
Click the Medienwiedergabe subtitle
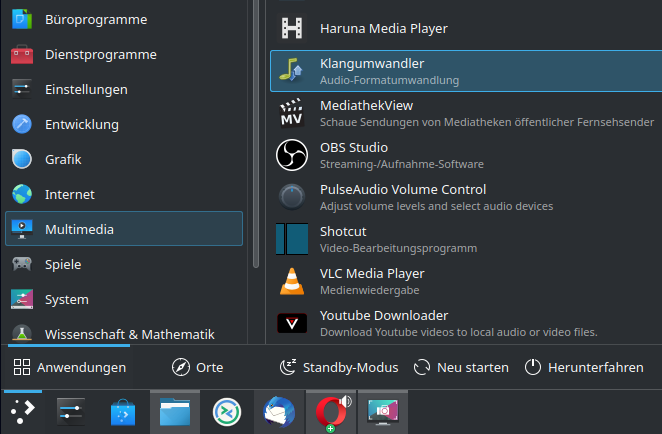370,290
